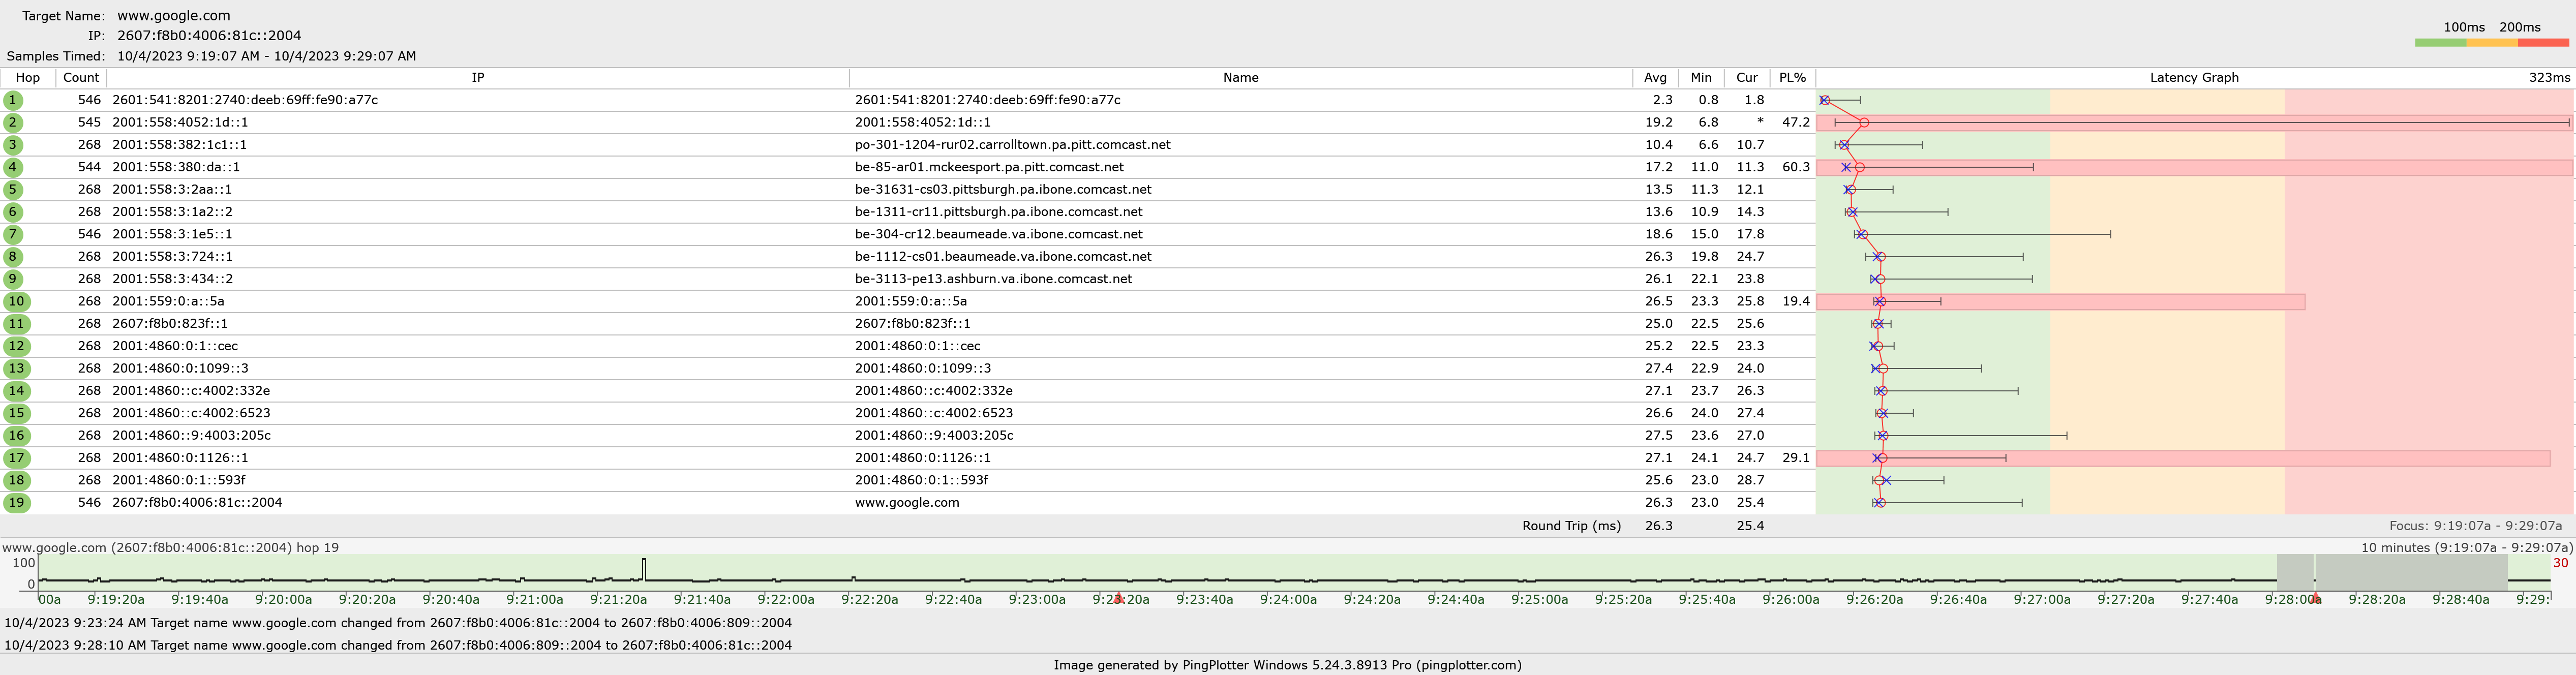Click the 323ms graph scale label

[x=2549, y=78]
